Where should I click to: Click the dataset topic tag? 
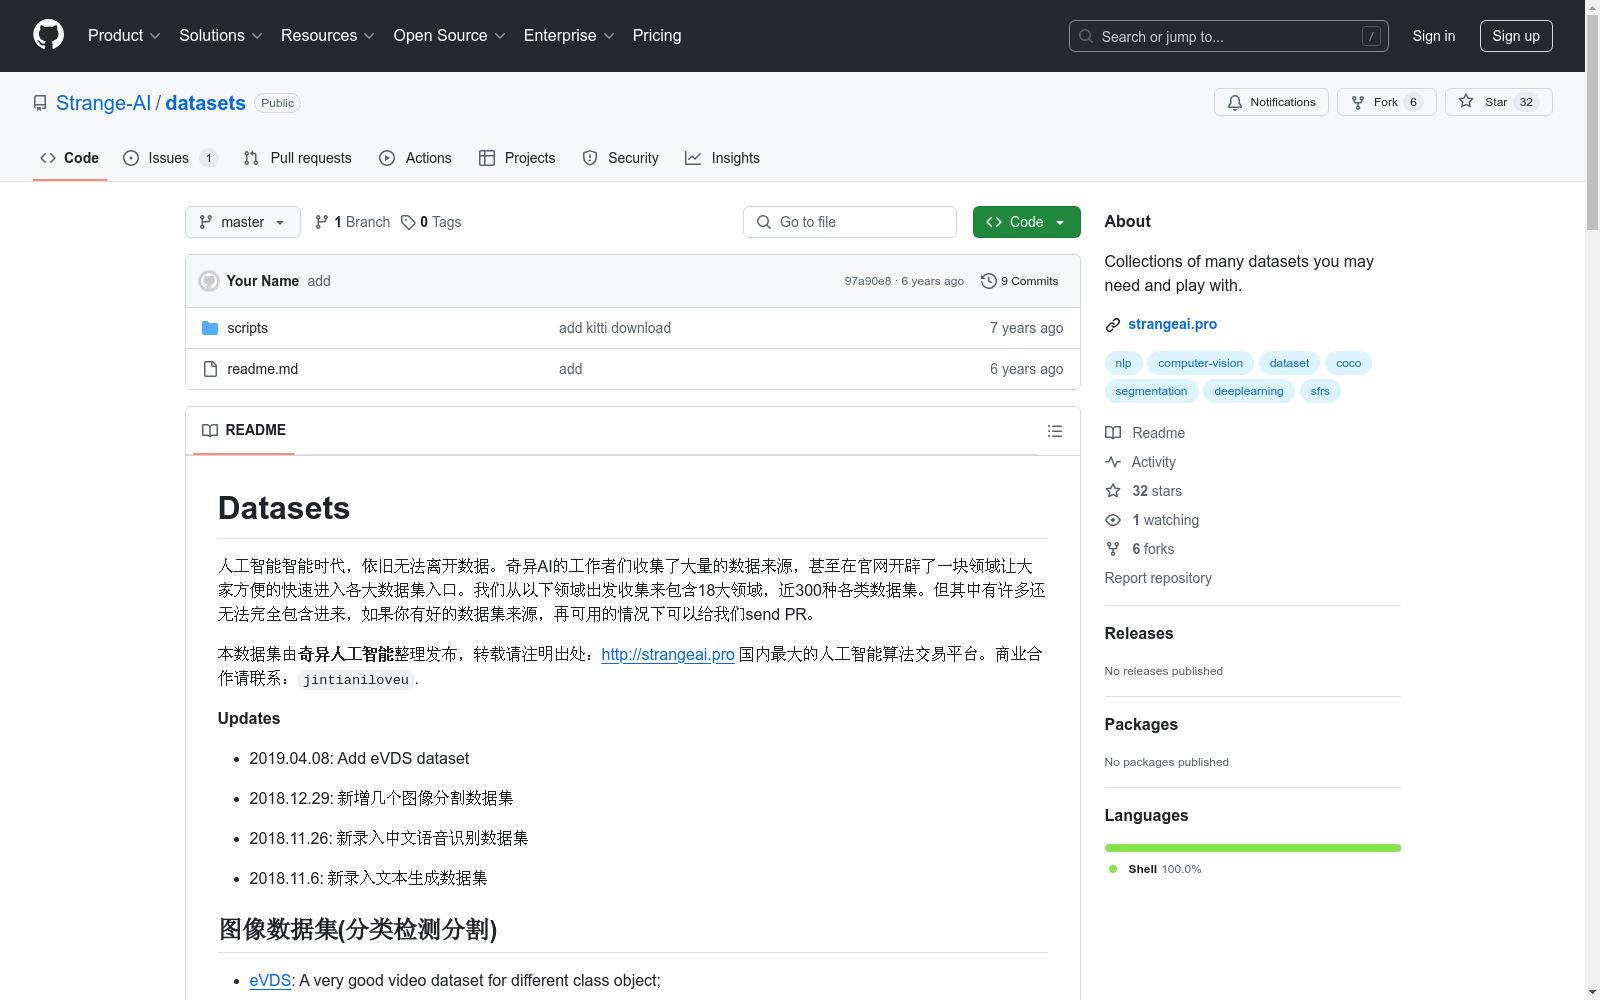pyautogui.click(x=1289, y=363)
